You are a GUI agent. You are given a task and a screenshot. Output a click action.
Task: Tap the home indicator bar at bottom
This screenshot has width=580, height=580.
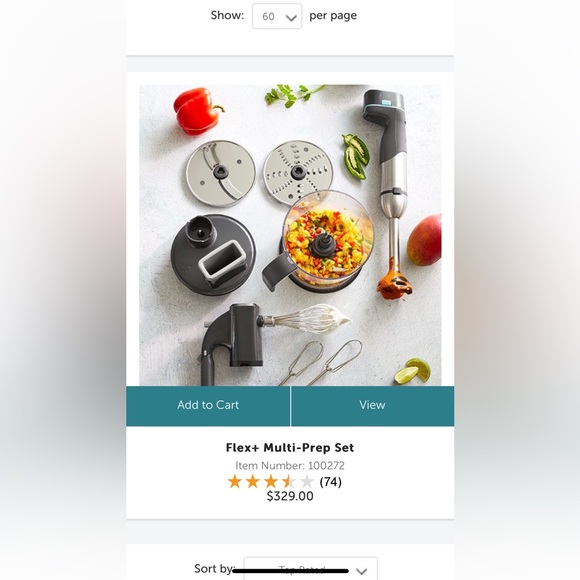point(291,571)
